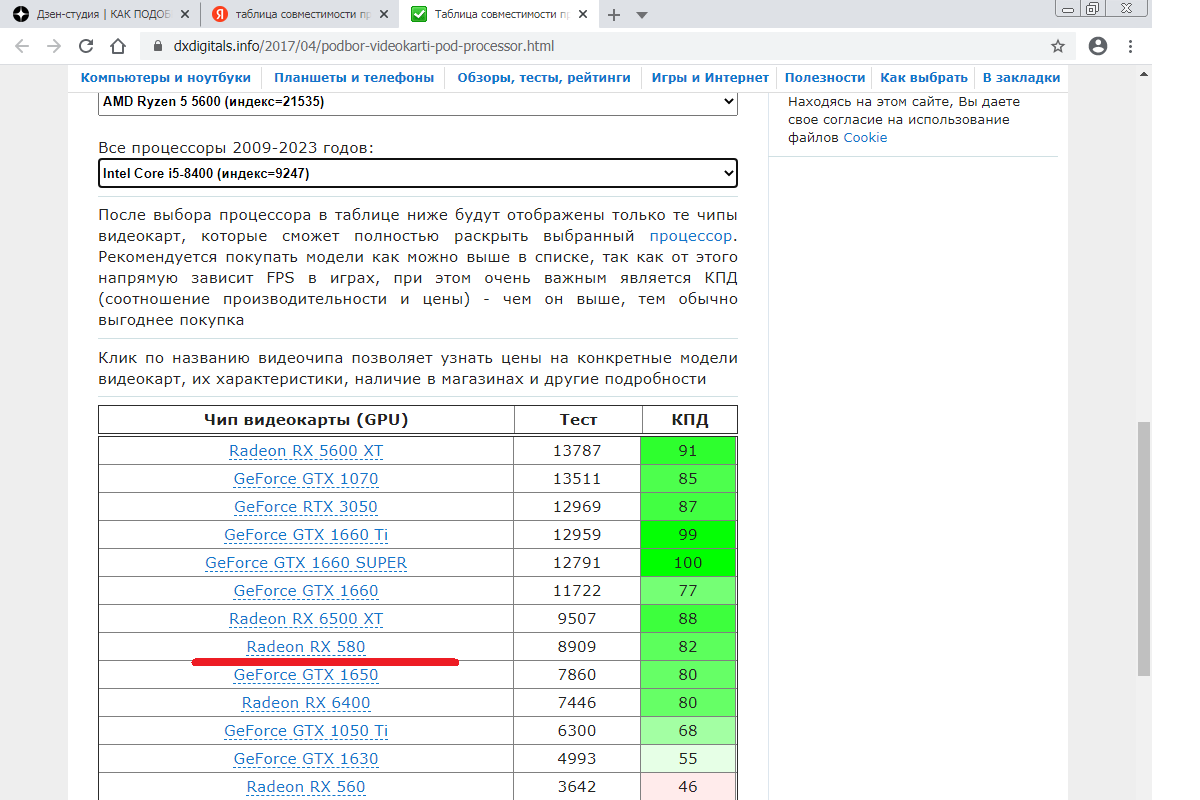Image resolution: width=1200 pixels, height=800 pixels.
Task: Reload the current page
Action: click(86, 46)
